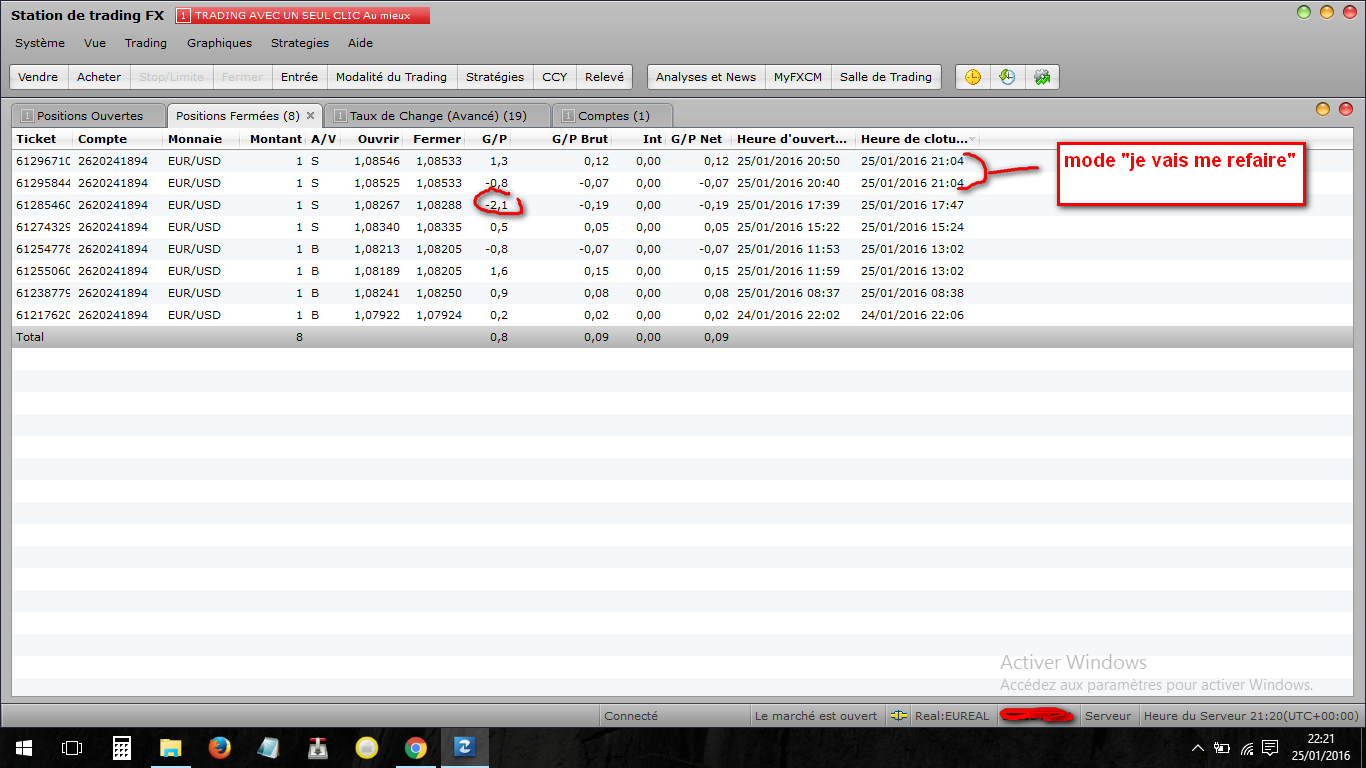Click opening price 1,08189

[378, 271]
